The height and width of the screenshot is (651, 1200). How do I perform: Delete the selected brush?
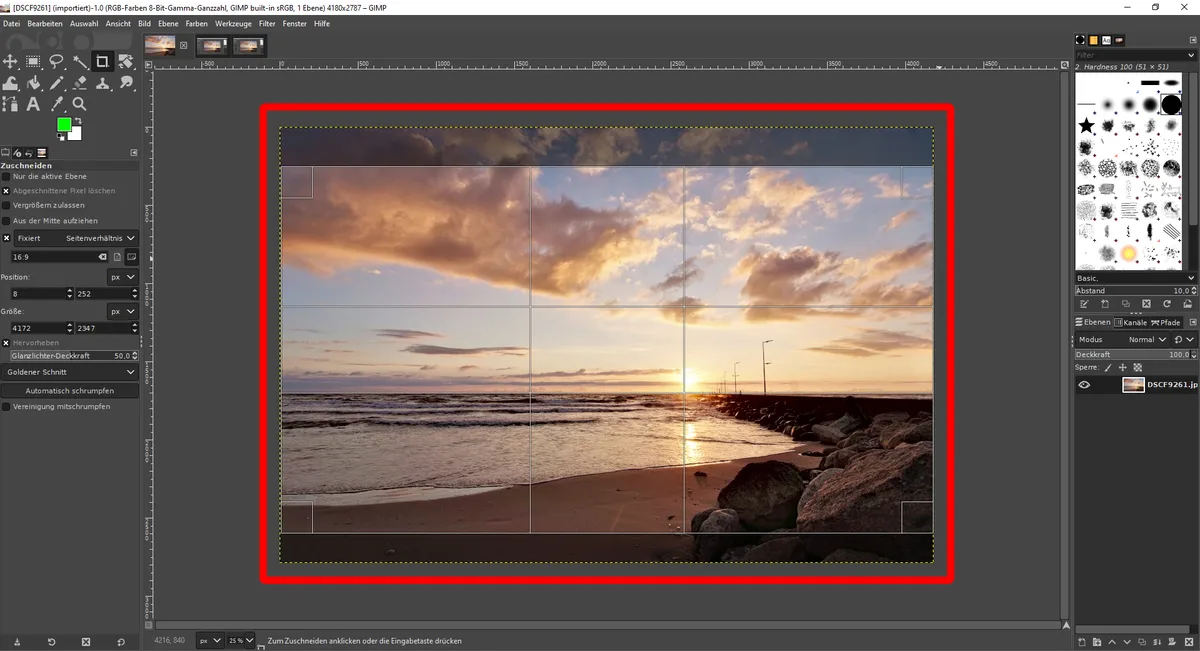tap(1146, 303)
